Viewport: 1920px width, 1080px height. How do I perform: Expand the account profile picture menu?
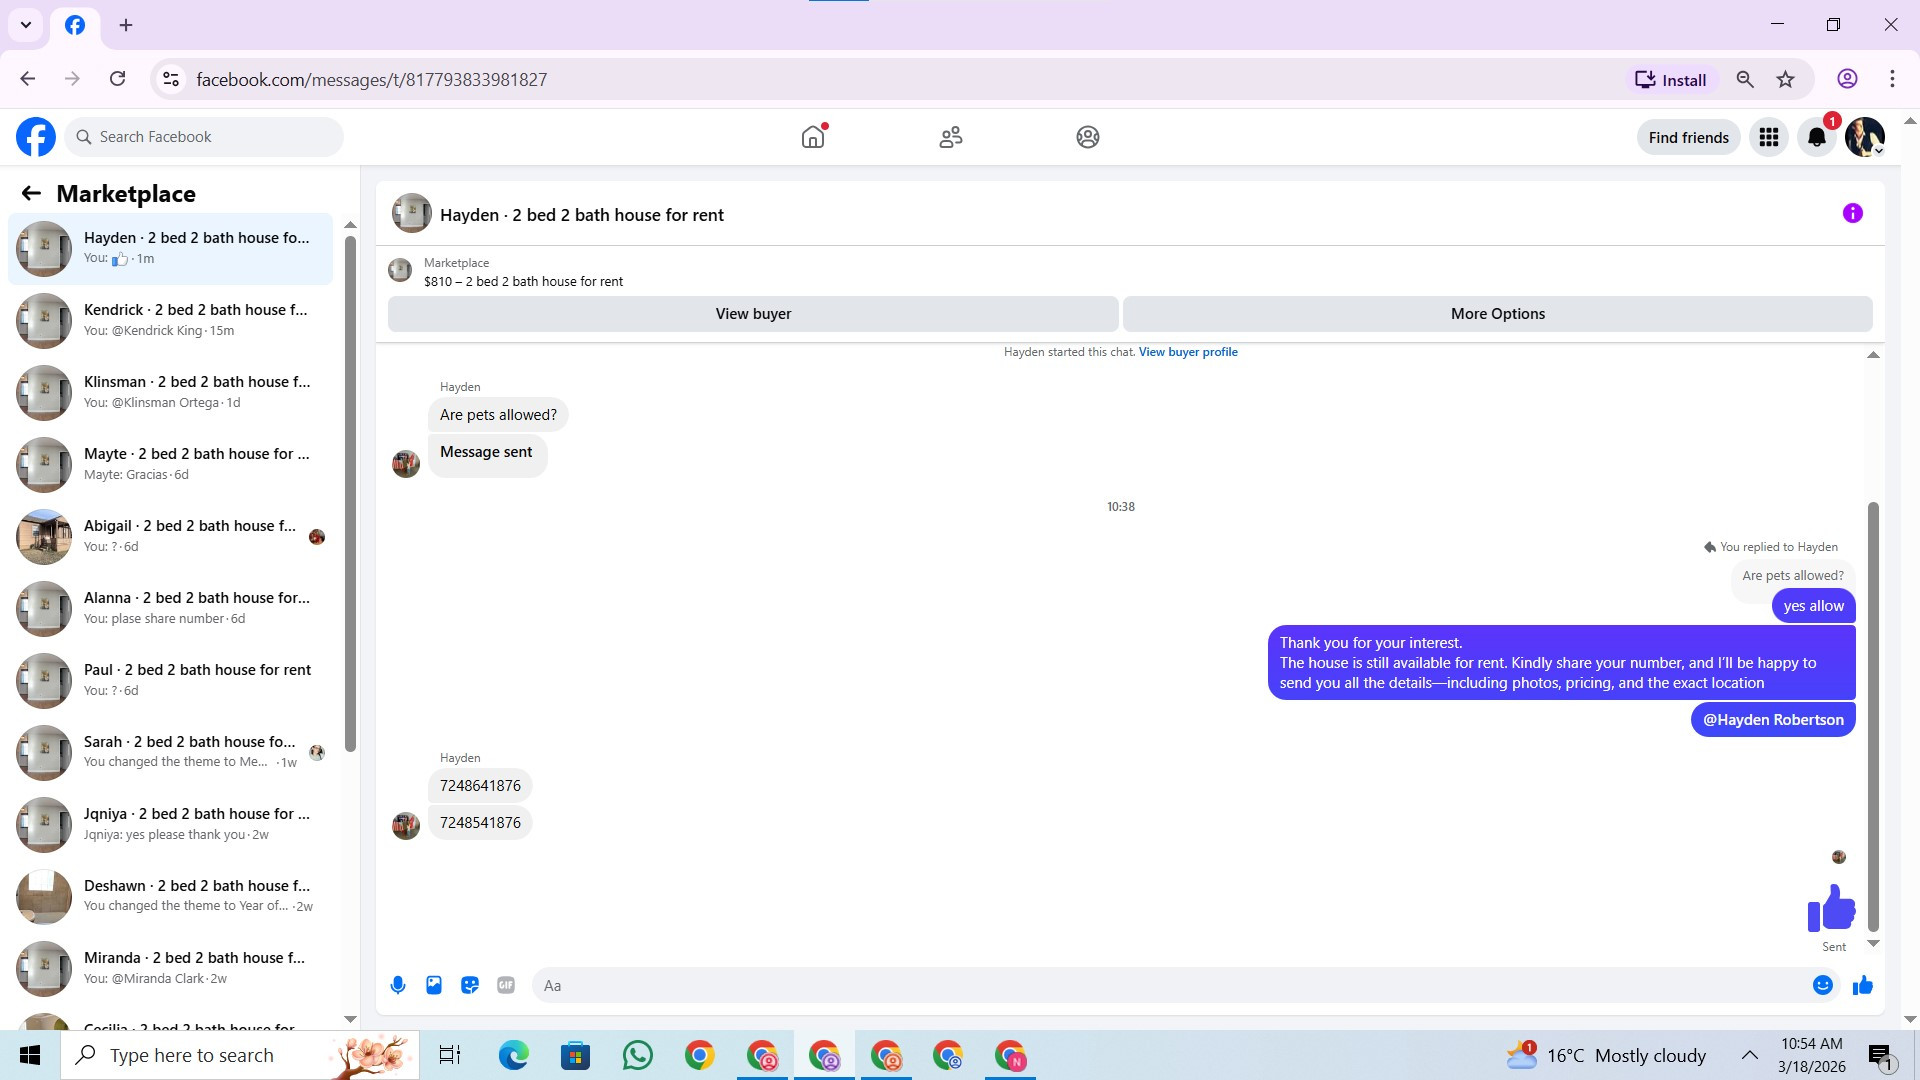tap(1864, 137)
